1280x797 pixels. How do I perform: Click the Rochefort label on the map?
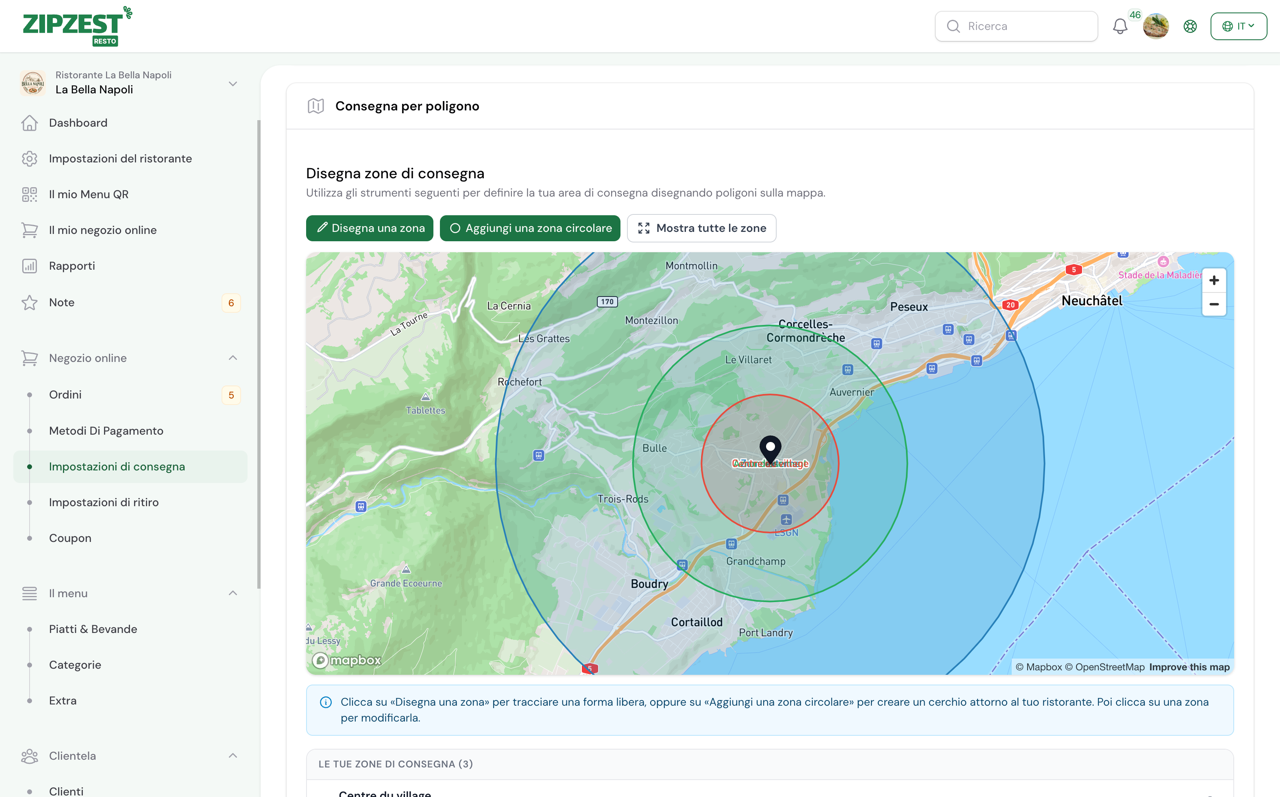[x=520, y=382]
